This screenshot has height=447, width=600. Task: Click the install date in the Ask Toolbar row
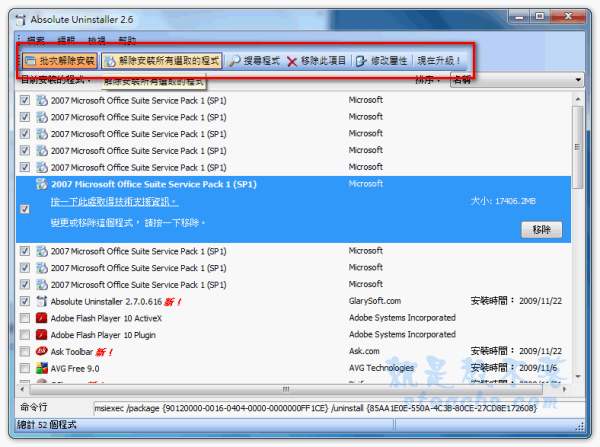click(516, 351)
